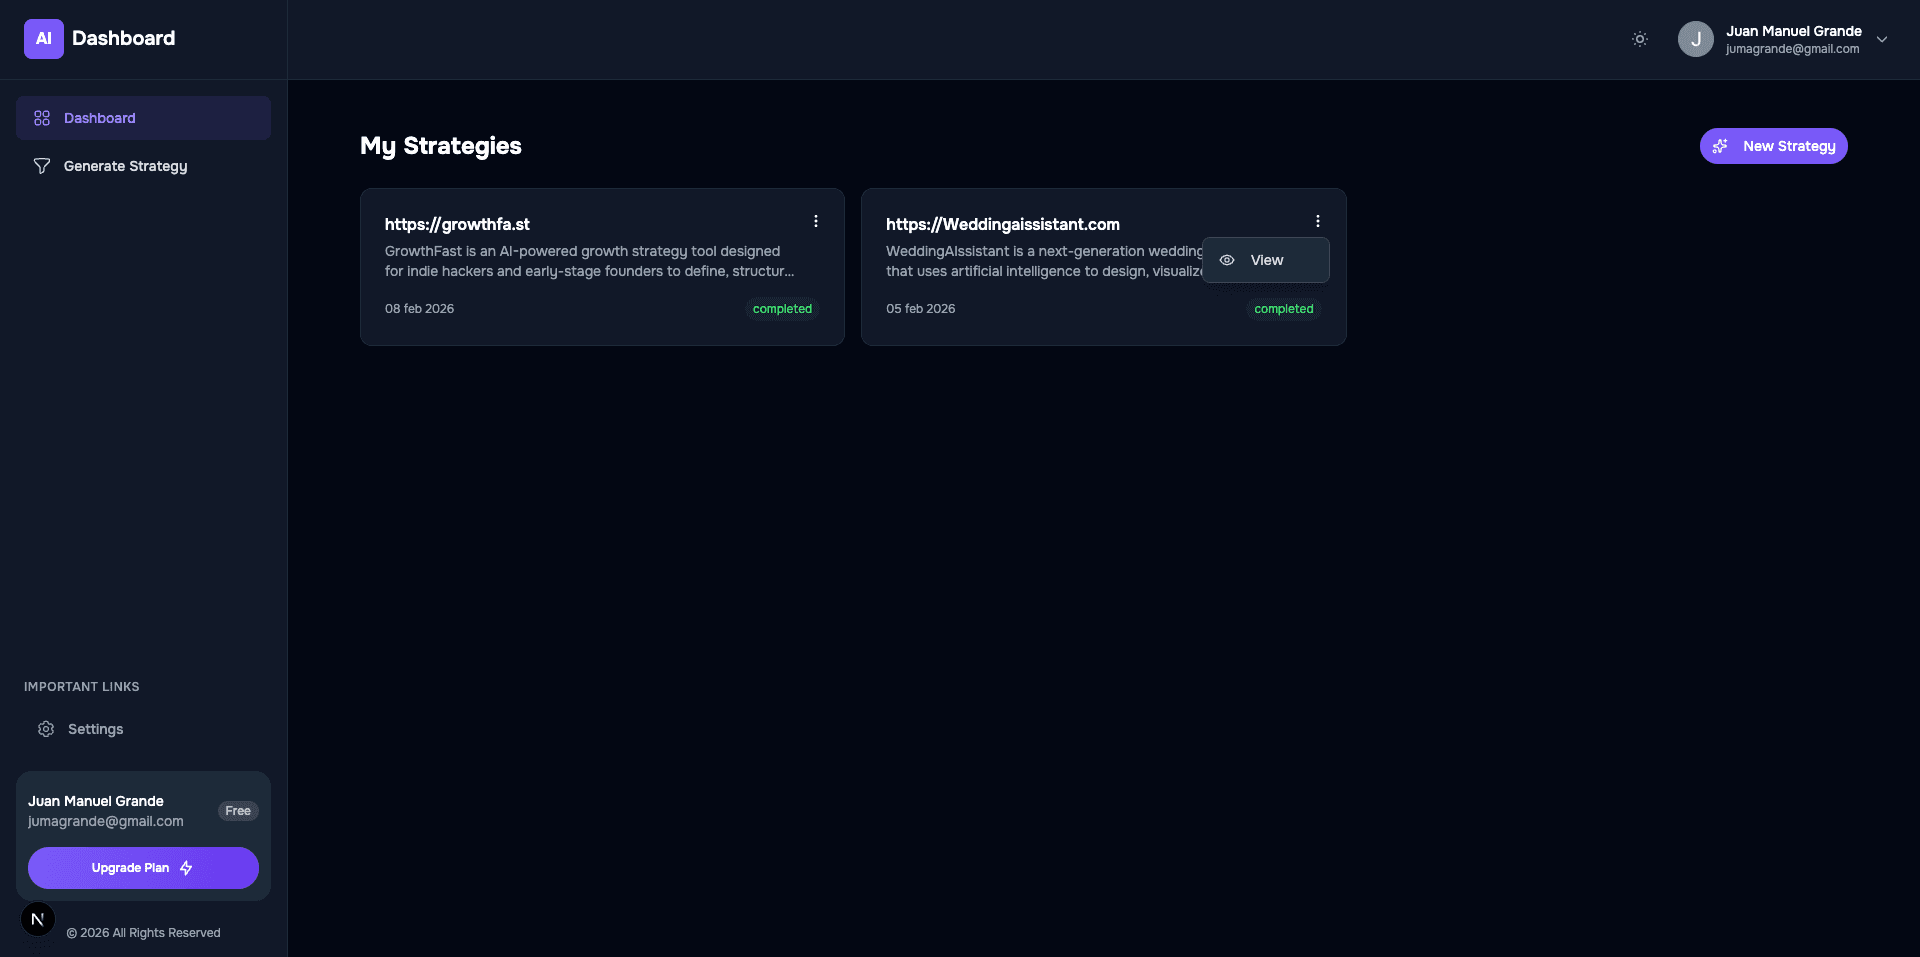Click the AI logo in the top-left corner
This screenshot has width=1920, height=957.
[x=43, y=38]
